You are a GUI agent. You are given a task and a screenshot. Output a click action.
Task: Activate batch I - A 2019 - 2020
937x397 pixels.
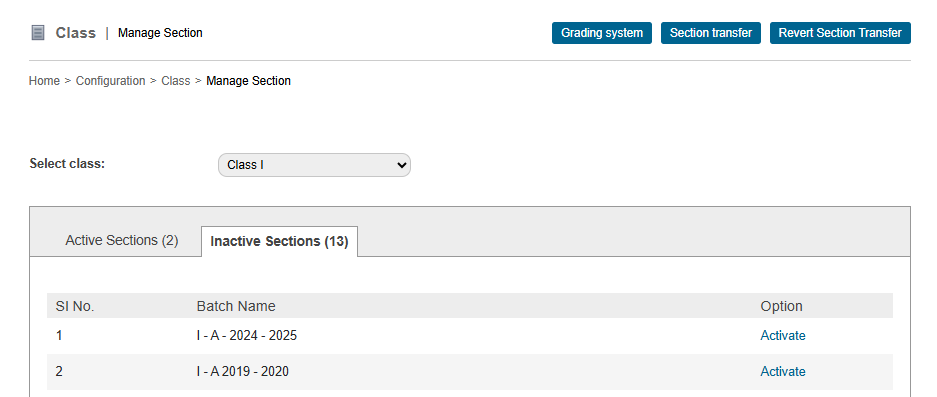pos(783,372)
